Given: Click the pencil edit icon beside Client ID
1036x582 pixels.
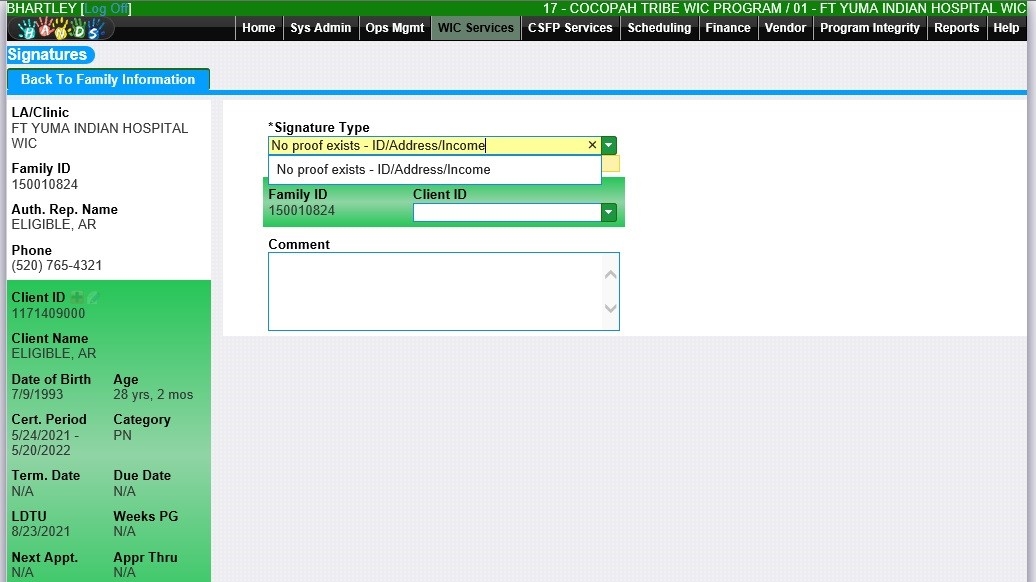Looking at the screenshot, I should [x=93, y=298].
